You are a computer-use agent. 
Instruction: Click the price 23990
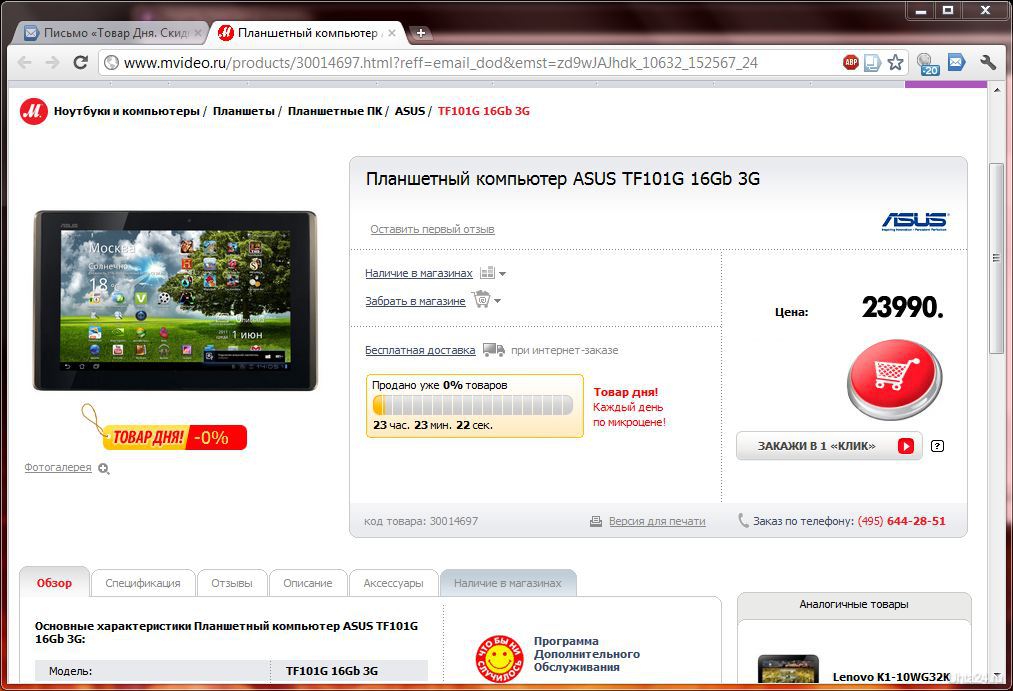coord(903,307)
